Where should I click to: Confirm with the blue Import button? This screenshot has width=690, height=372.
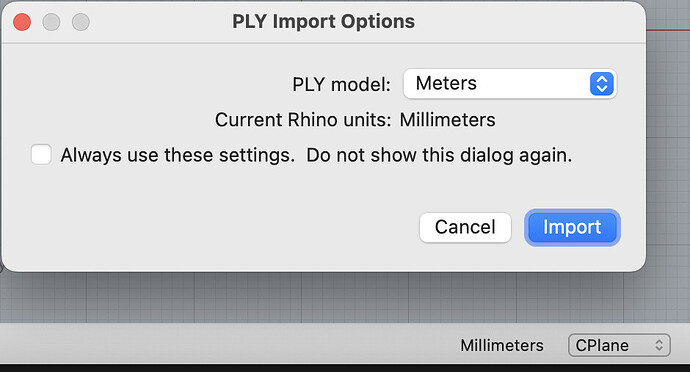coord(572,227)
